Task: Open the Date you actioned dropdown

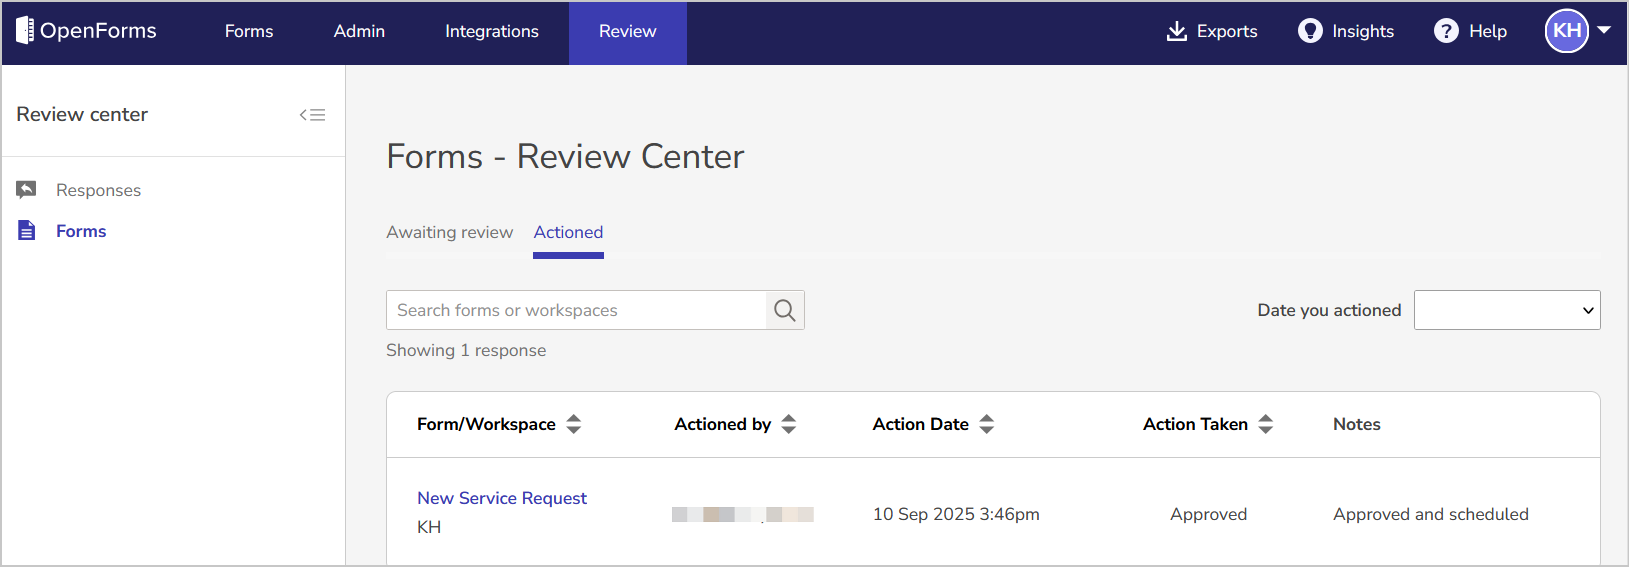Action: (x=1507, y=310)
